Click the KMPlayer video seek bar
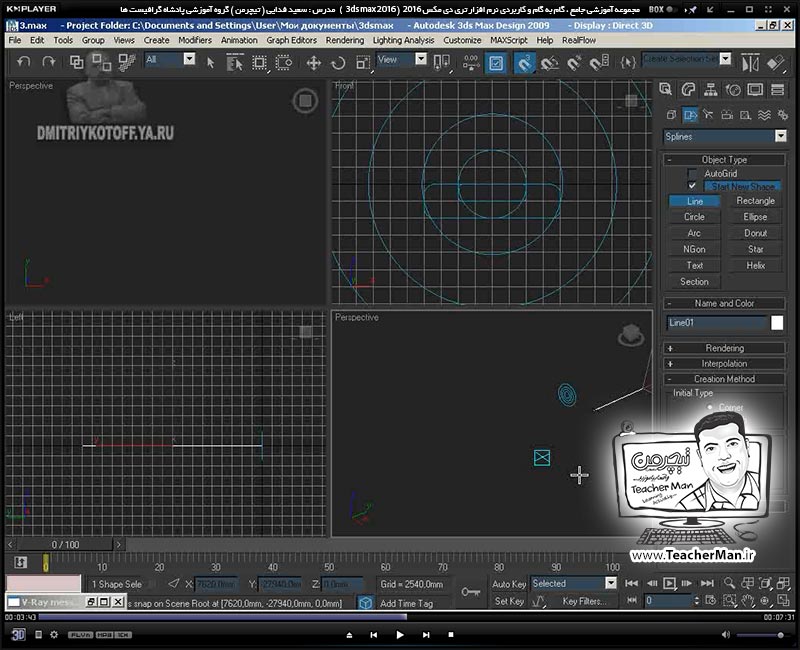Image resolution: width=800 pixels, height=650 pixels. (401, 617)
